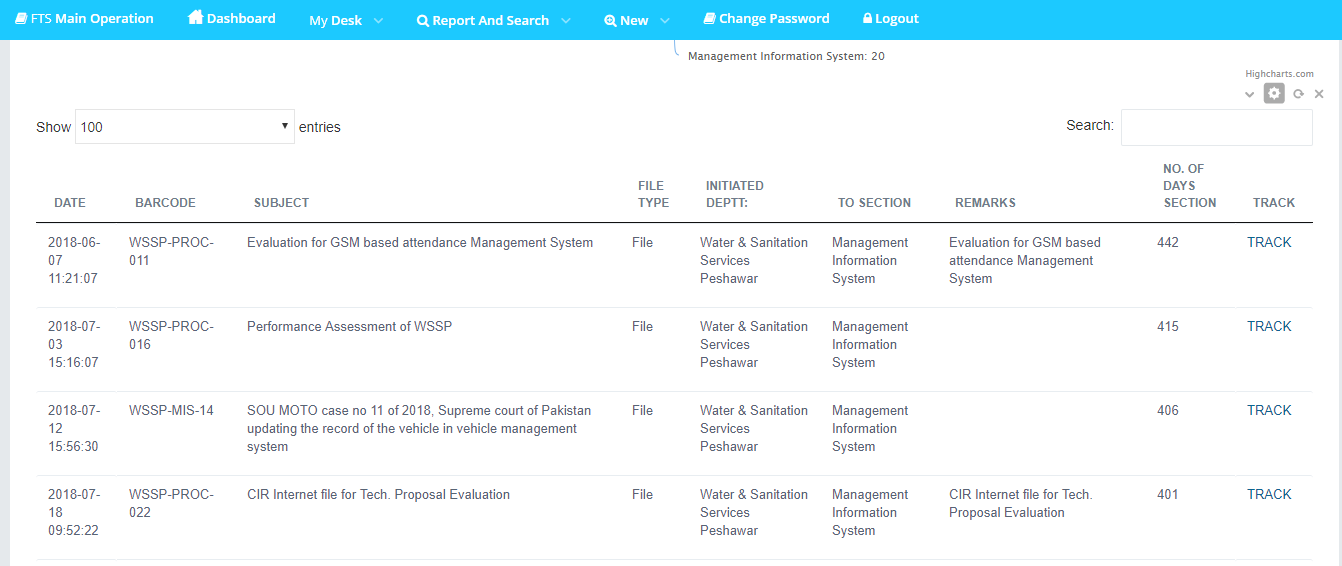
Task: Open the show entries dropdown
Action: coord(185,127)
